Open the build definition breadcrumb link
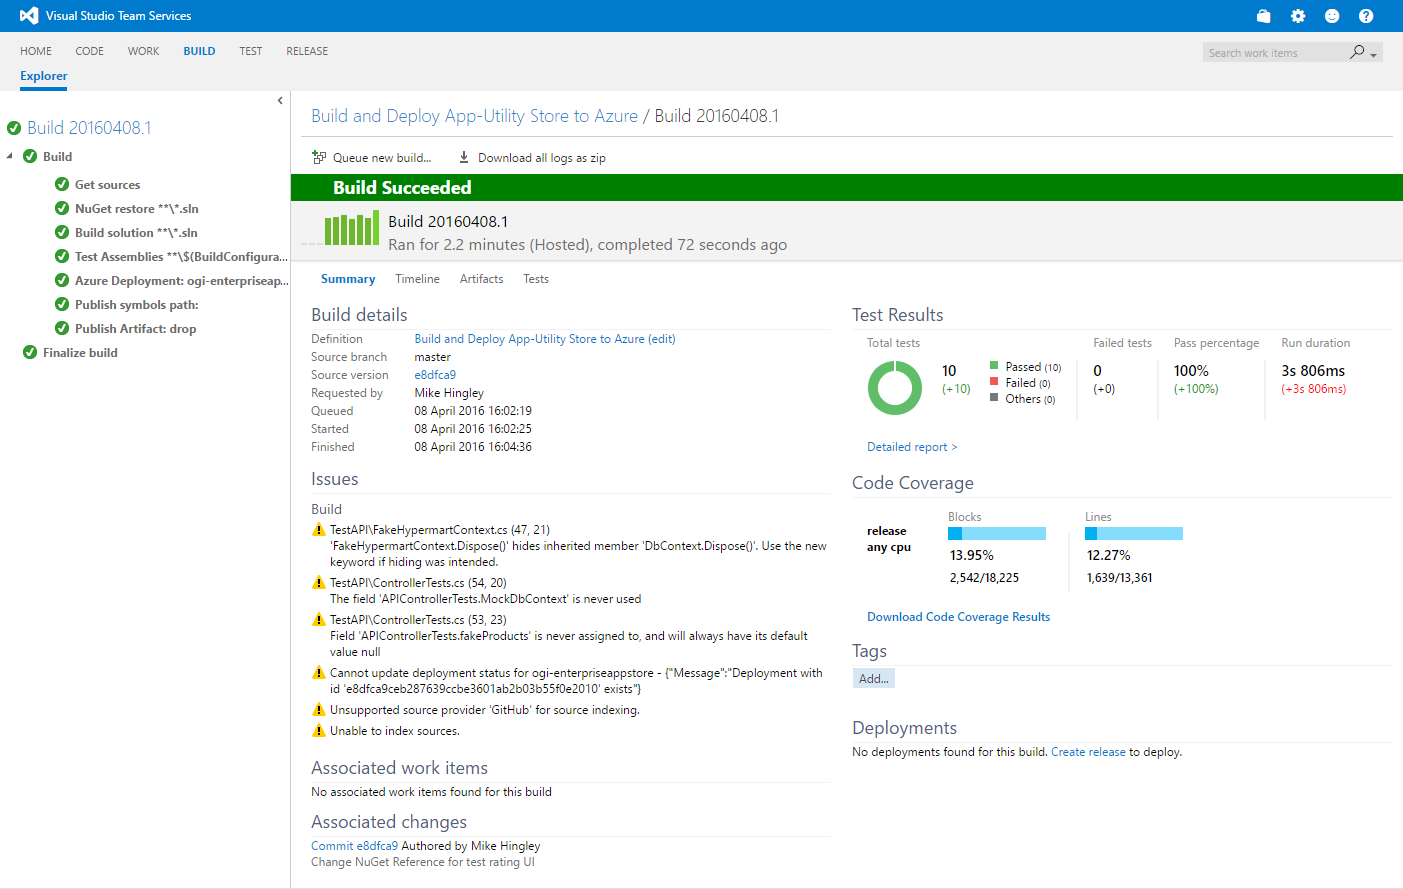Screen dimensions: 1403x889 475,116
